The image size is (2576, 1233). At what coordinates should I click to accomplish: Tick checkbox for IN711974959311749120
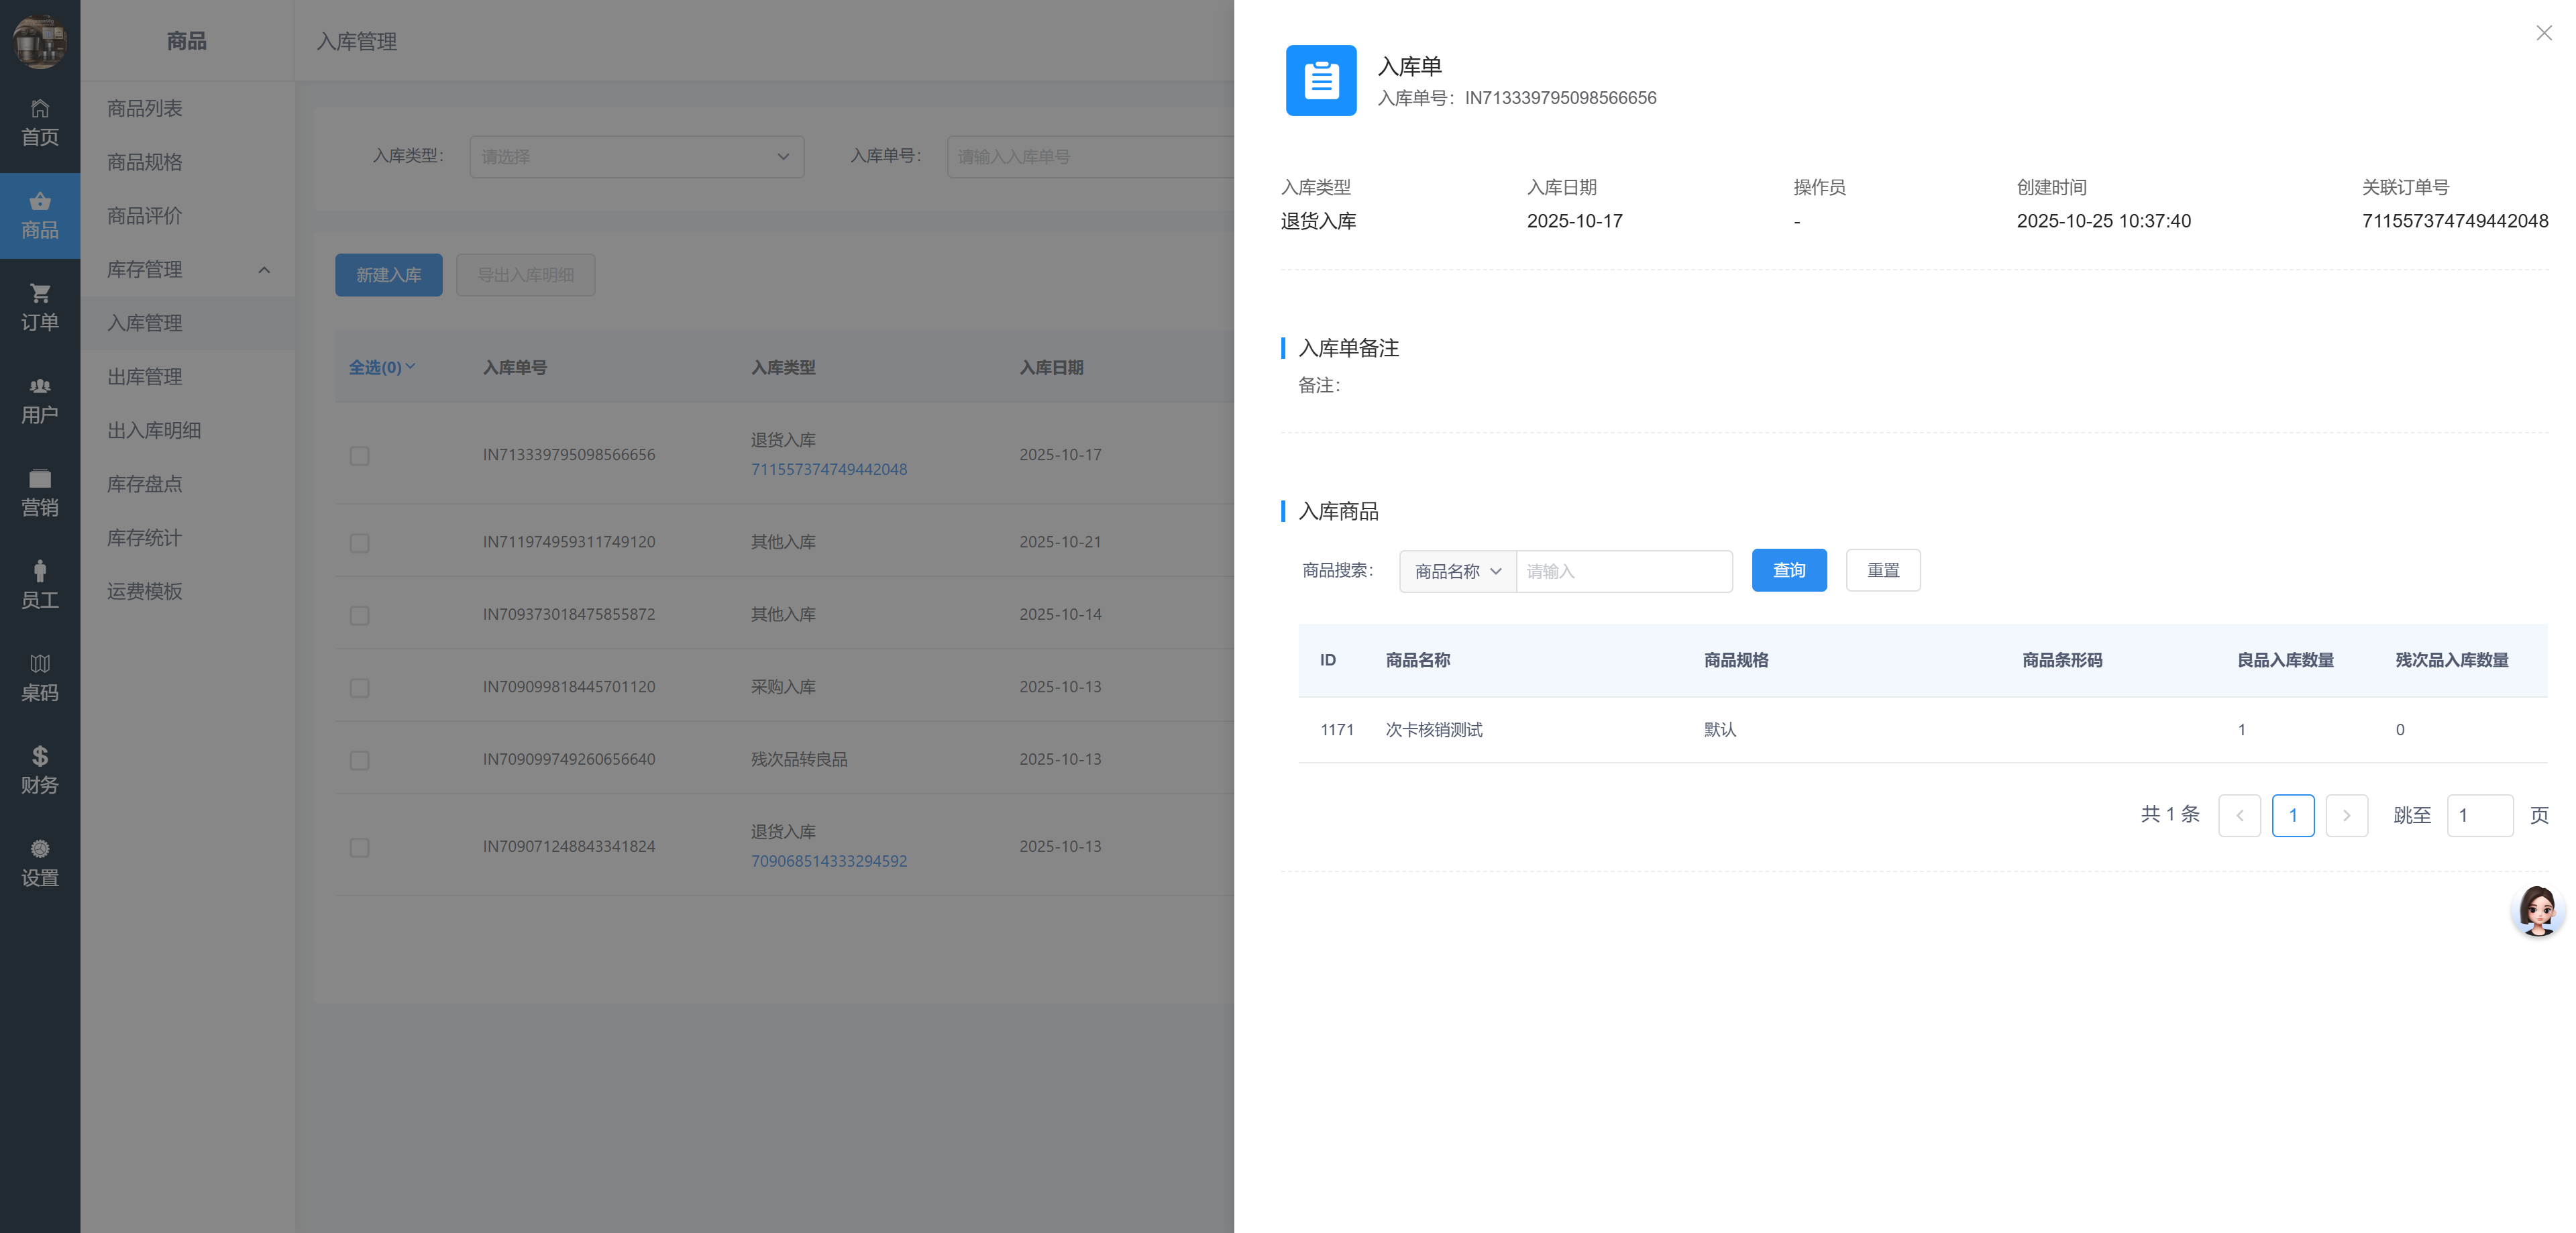(x=359, y=543)
